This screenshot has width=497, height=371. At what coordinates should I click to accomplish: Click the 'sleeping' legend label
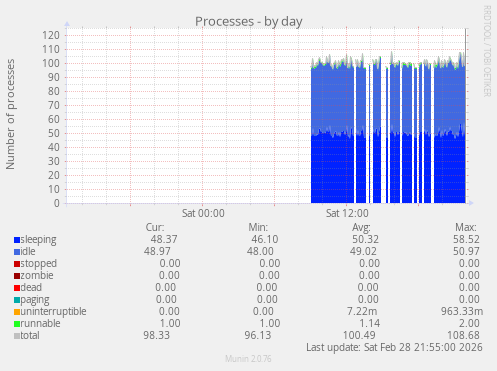tap(38, 240)
